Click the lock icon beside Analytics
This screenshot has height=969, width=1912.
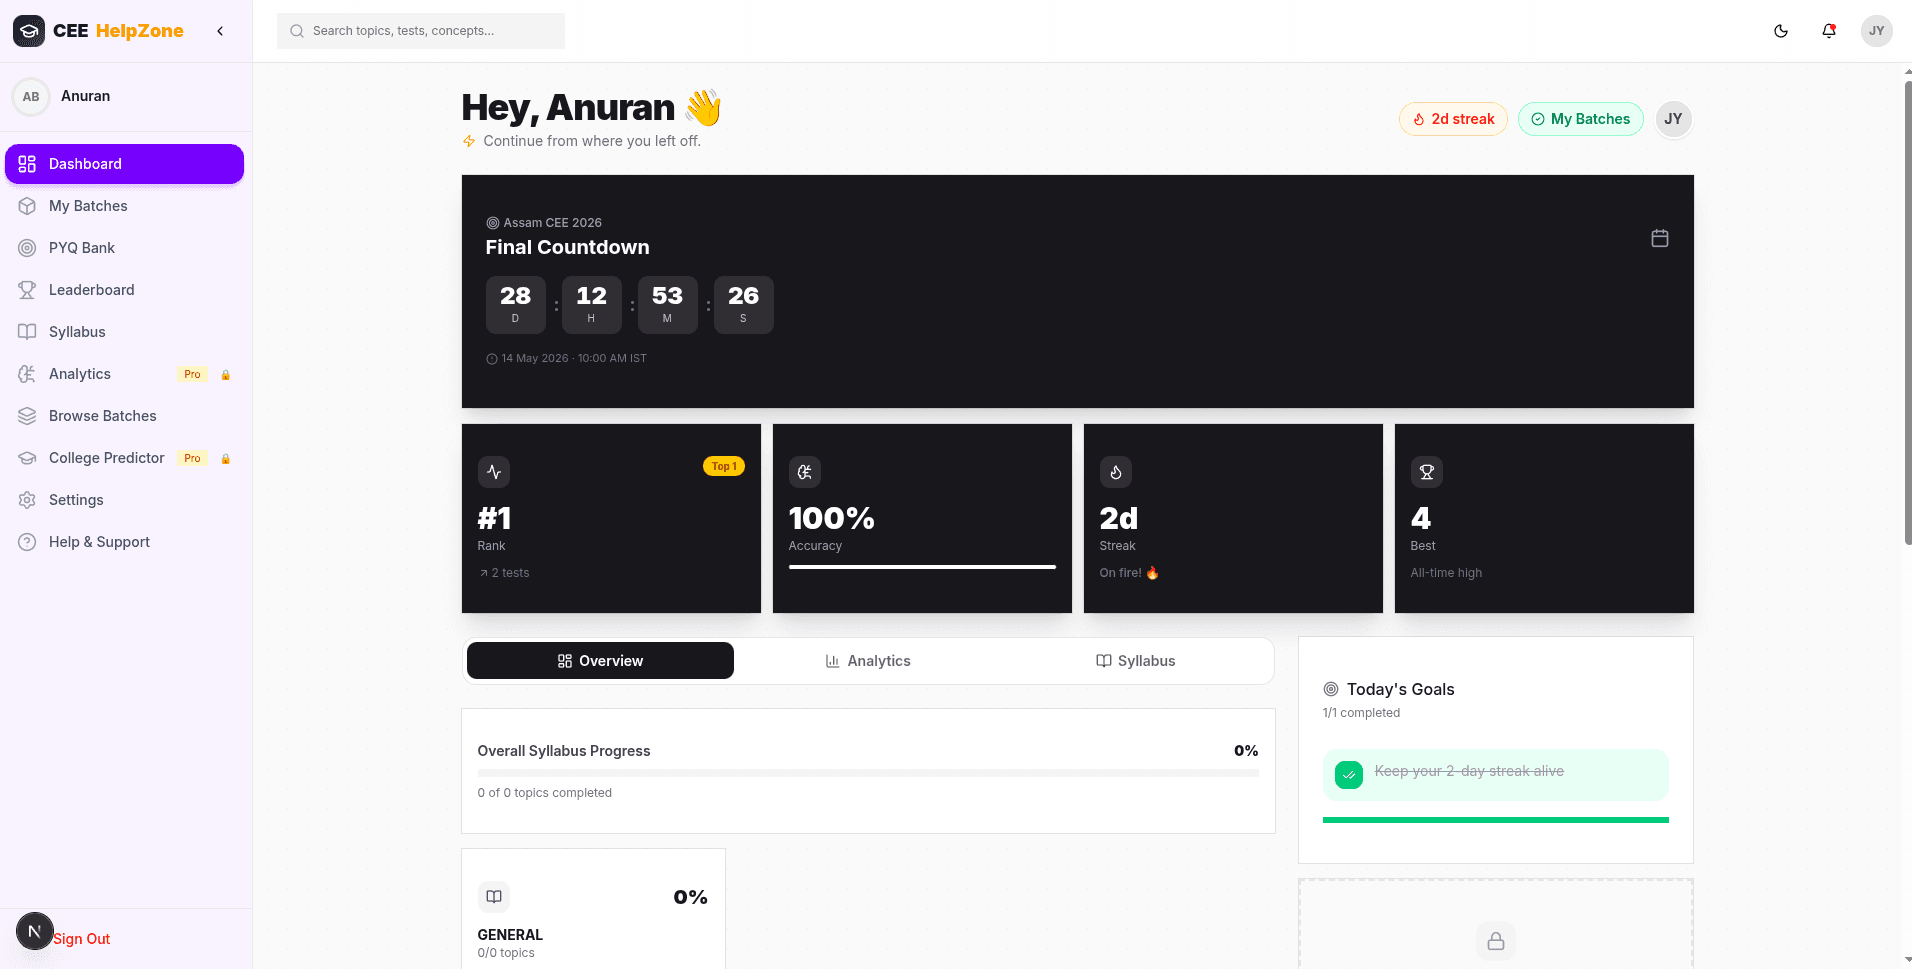tap(226, 375)
